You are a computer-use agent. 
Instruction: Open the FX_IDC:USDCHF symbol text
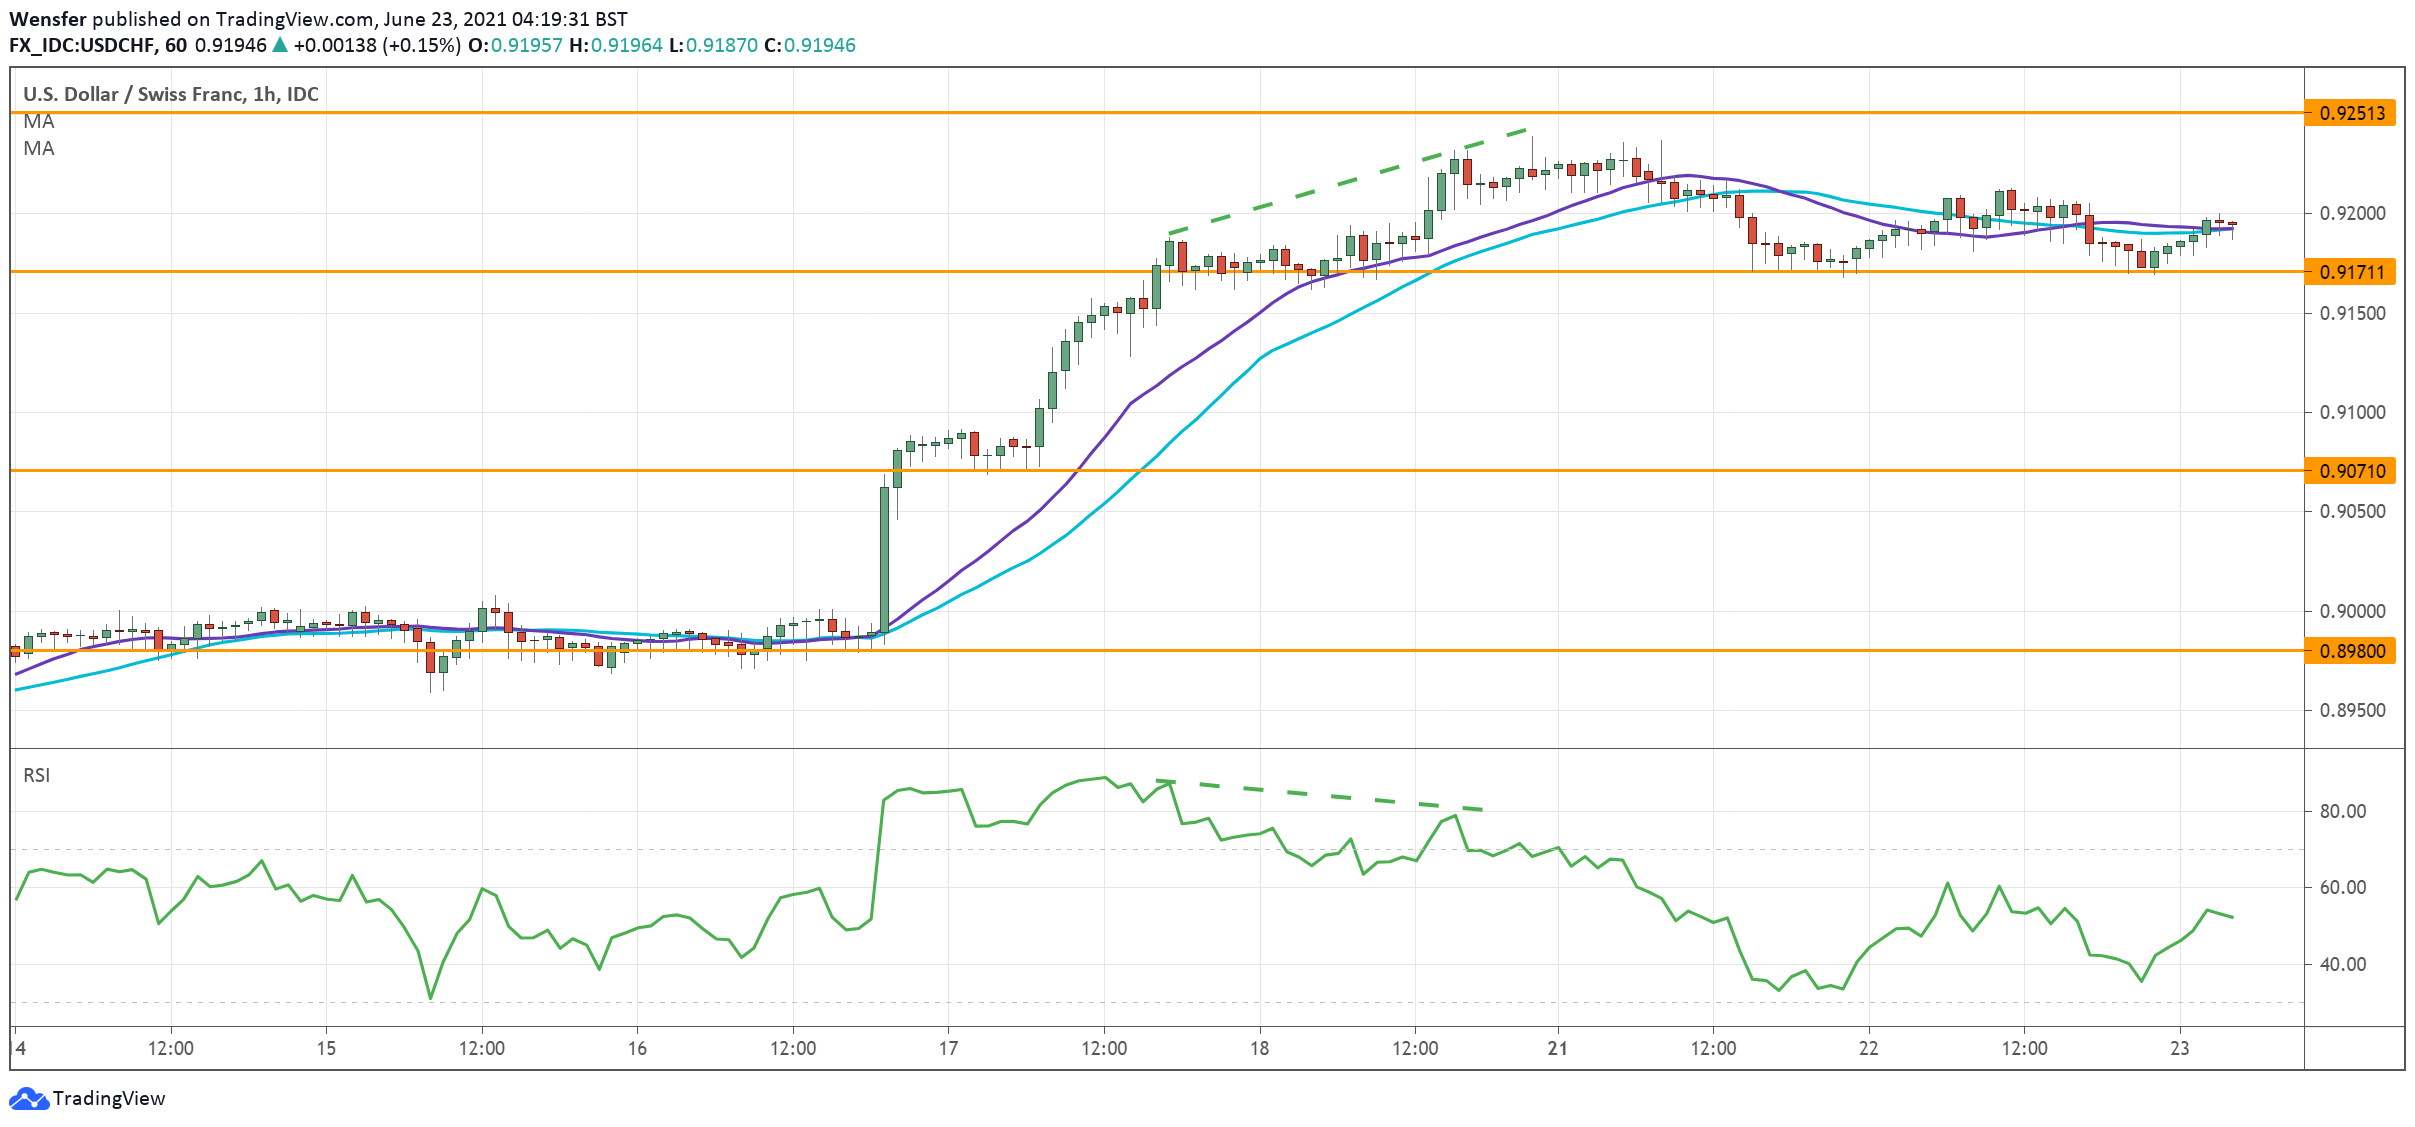[83, 45]
